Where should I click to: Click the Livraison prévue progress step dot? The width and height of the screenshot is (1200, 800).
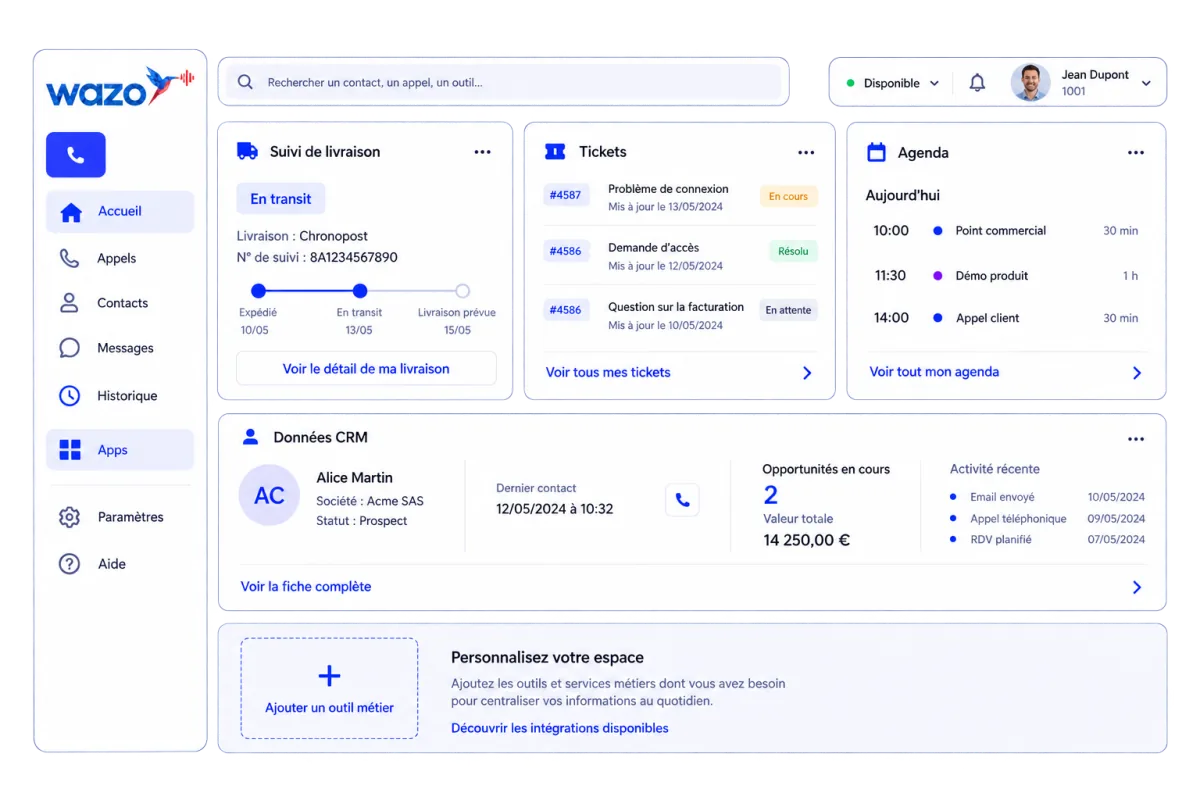462,291
